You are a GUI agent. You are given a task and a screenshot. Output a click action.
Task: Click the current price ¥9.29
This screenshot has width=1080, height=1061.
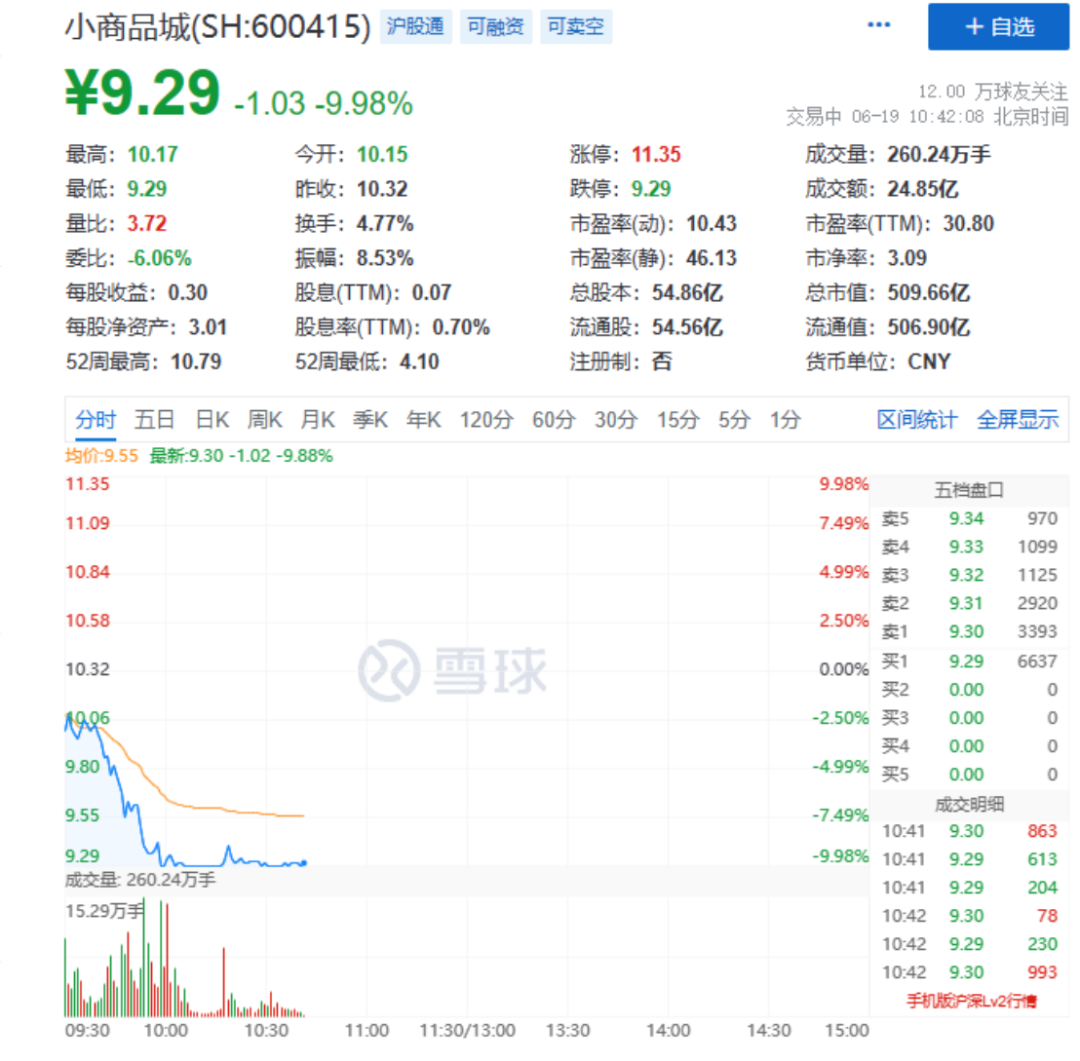(x=143, y=92)
